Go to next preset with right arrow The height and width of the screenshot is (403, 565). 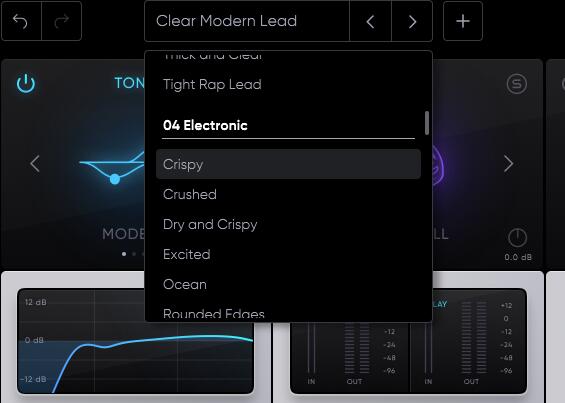[412, 22]
